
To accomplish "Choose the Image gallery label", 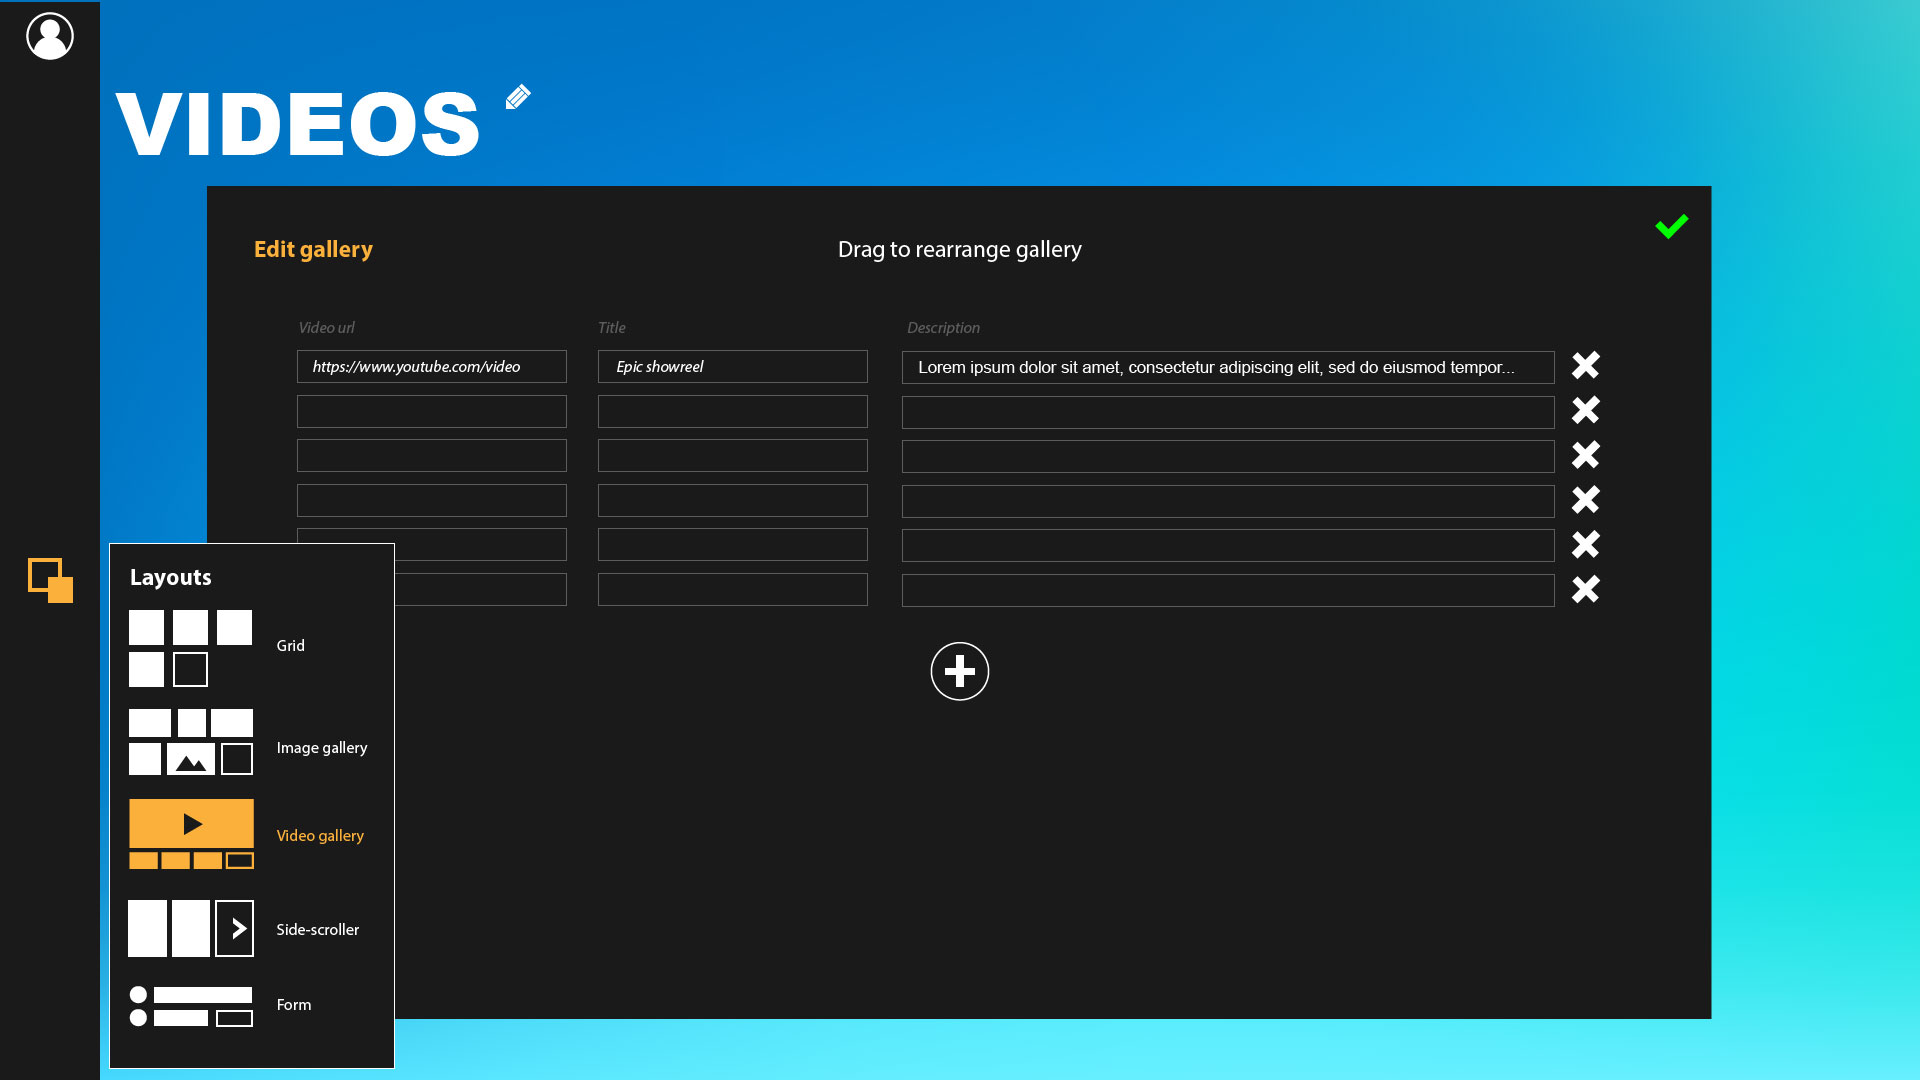I will [321, 748].
